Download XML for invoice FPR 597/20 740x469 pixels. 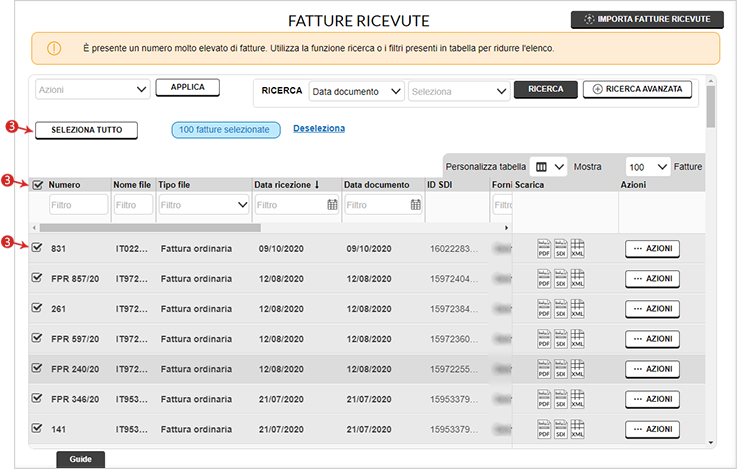[x=577, y=339]
